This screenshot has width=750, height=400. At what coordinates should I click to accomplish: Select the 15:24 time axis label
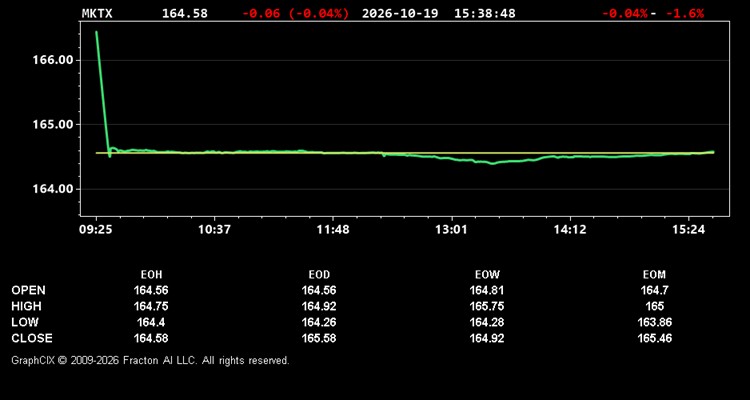tap(688, 230)
